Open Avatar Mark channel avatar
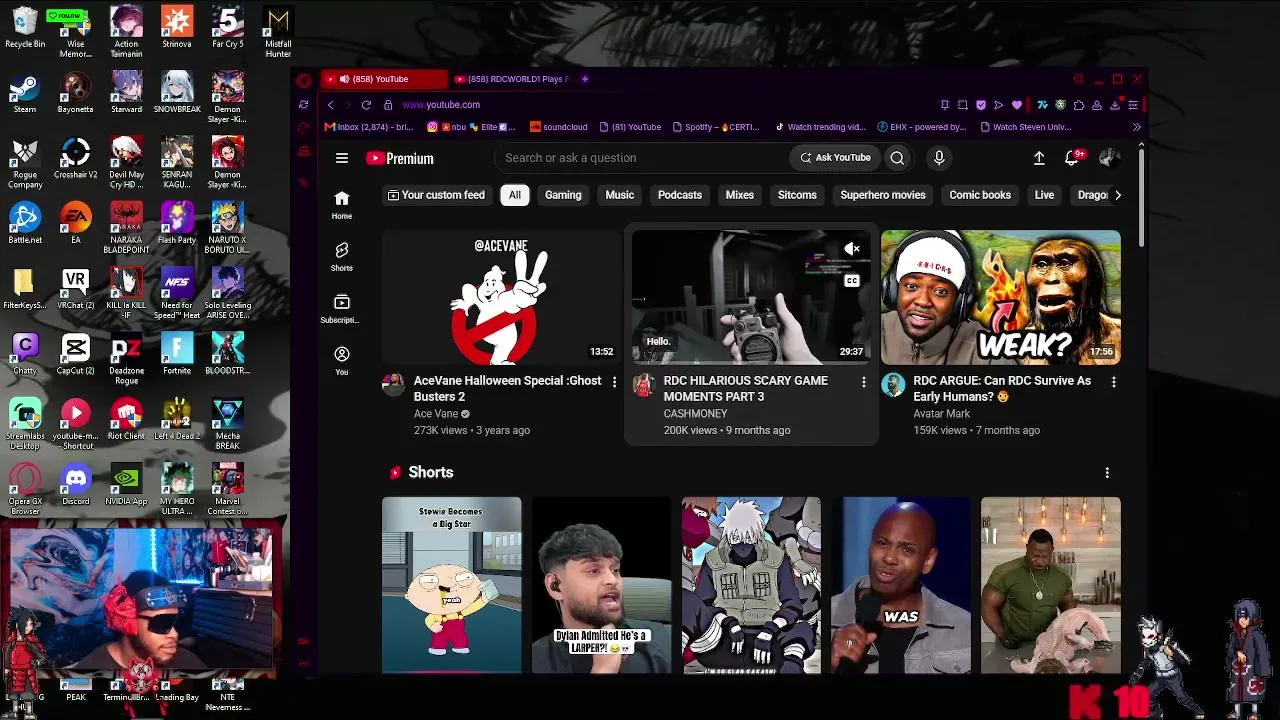Viewport: 1280px width, 720px height. pos(893,385)
